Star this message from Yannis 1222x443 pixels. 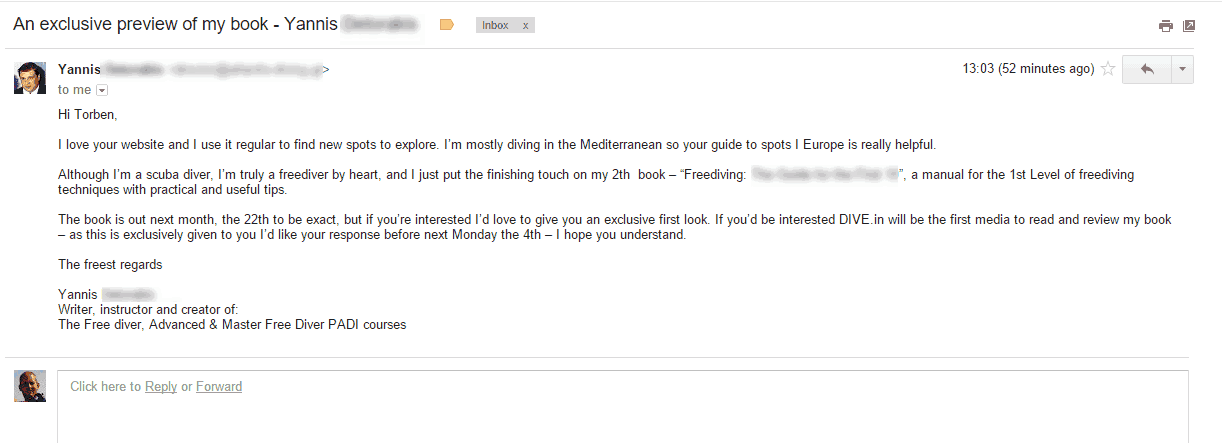pyautogui.click(x=1108, y=70)
